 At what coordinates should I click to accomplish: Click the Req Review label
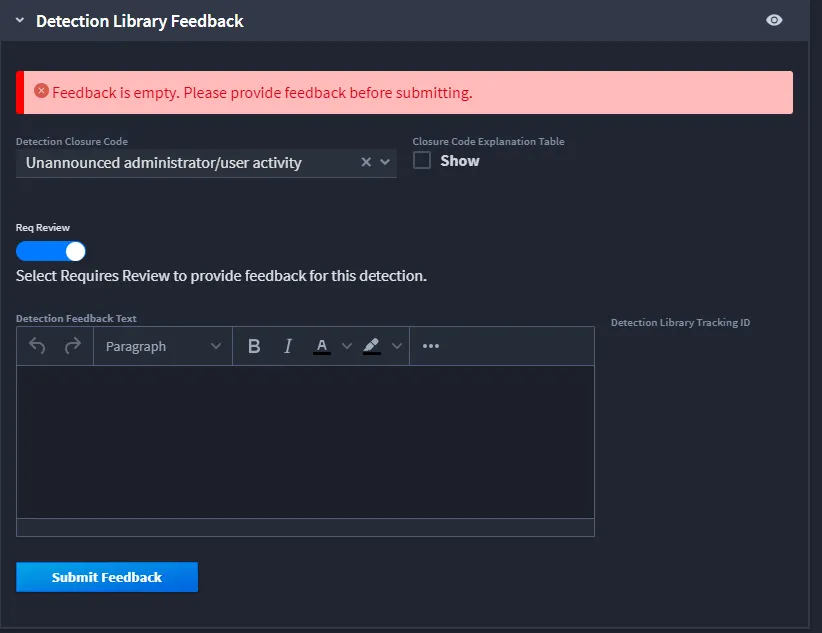[43, 228]
